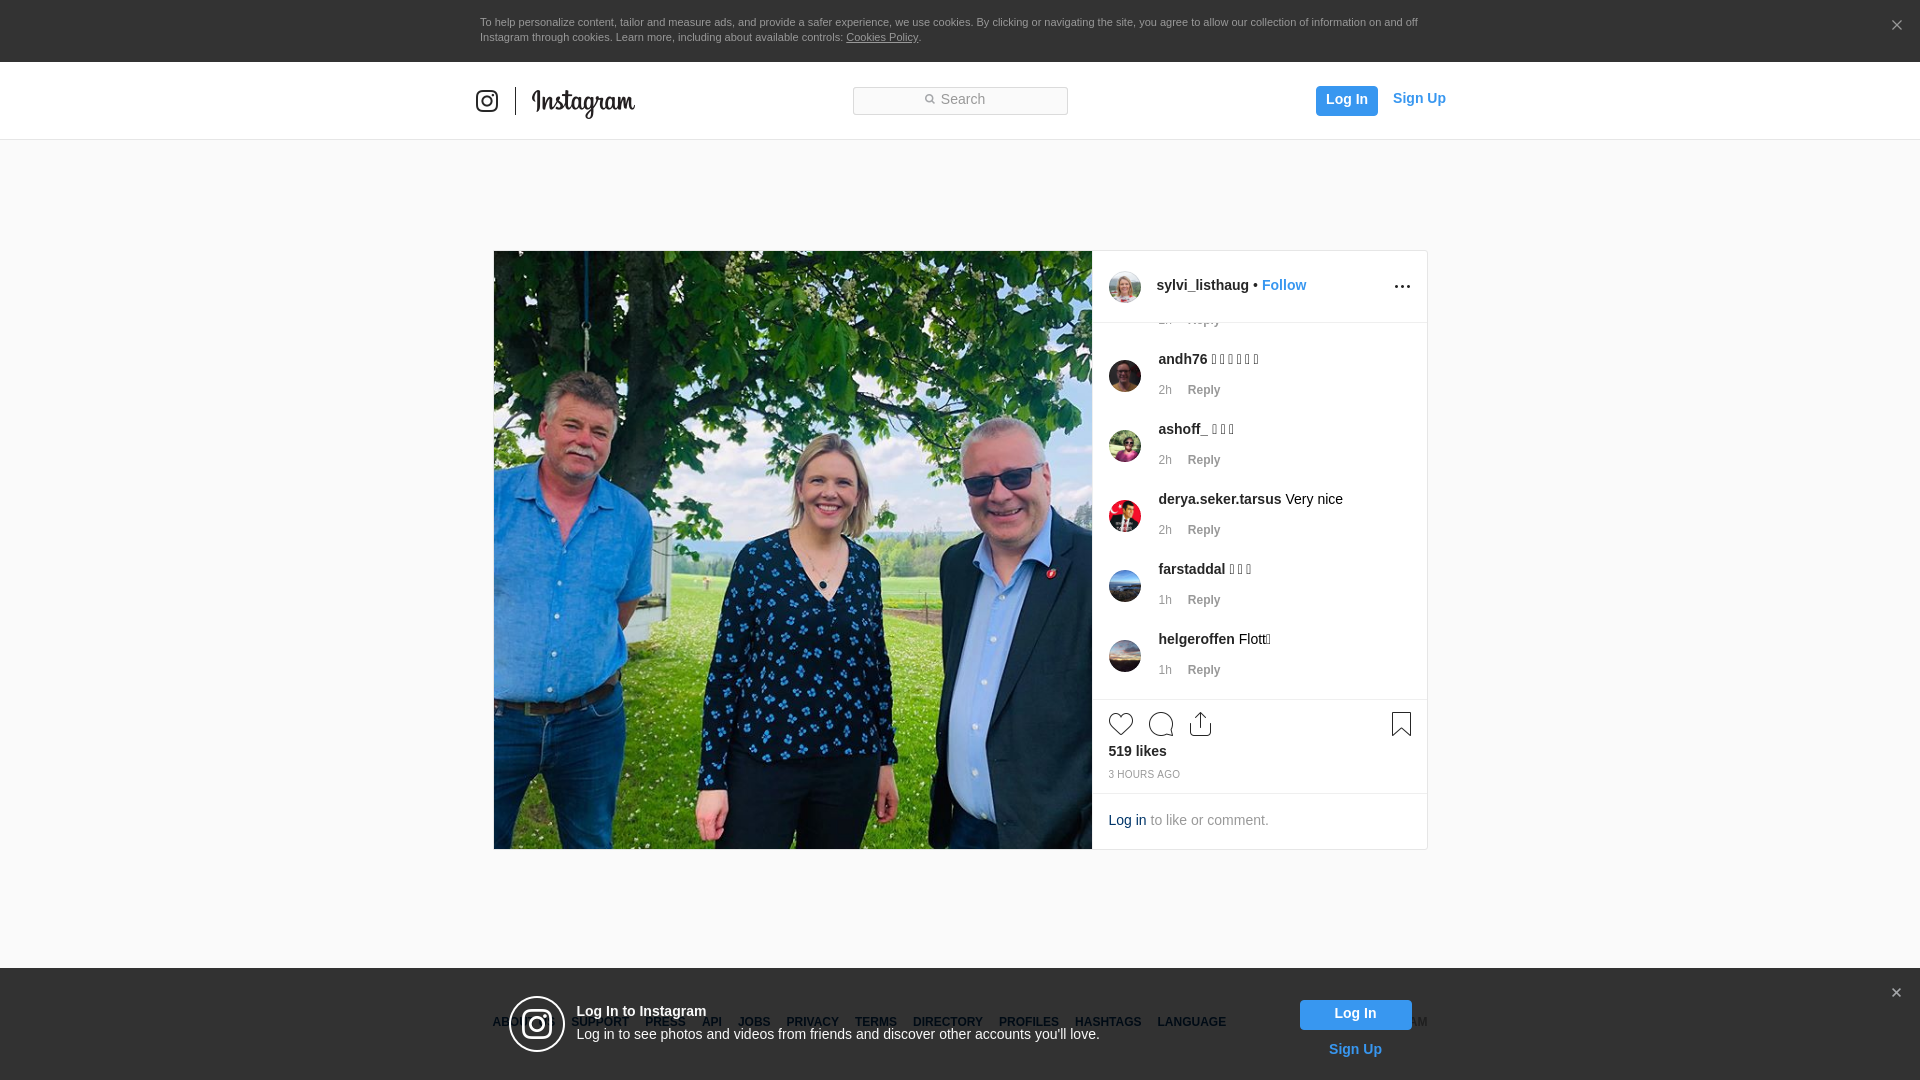Open the LANGUAGE footer selector

pos(1191,1022)
